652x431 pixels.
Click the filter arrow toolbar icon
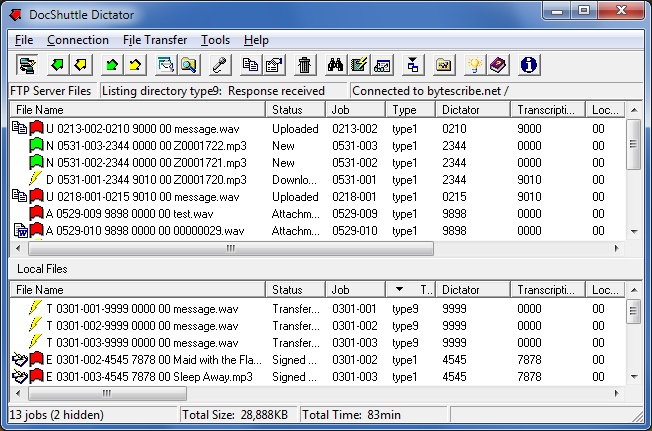[413, 65]
